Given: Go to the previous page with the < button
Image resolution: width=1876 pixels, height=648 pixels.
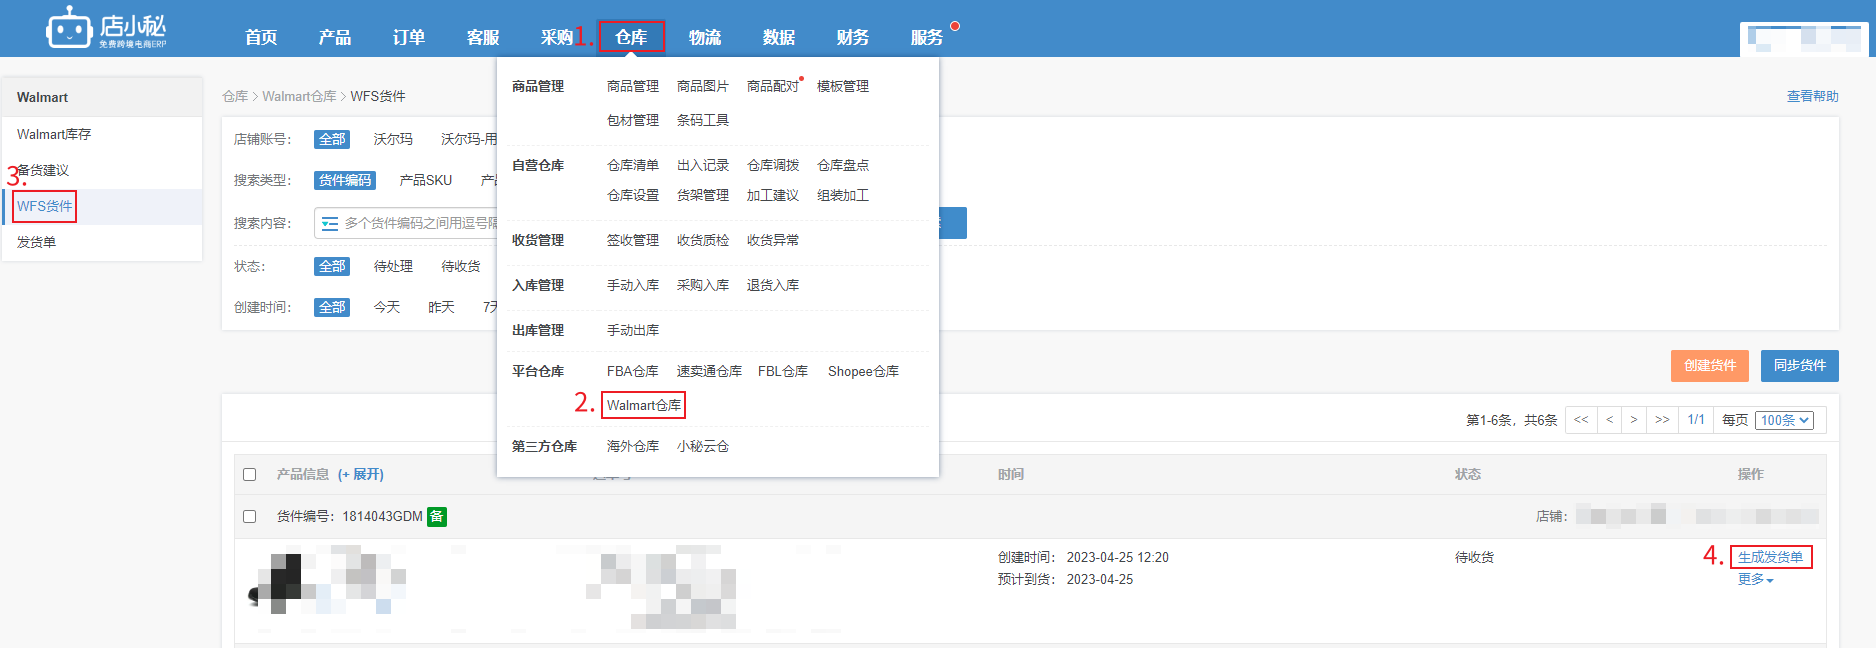Looking at the screenshot, I should pos(1609,420).
